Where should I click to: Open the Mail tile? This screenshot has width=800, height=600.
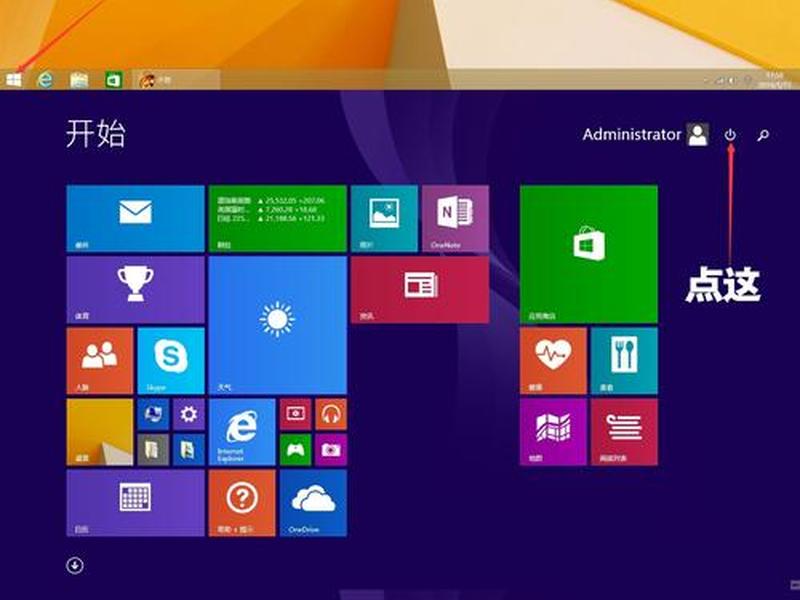[x=136, y=218]
